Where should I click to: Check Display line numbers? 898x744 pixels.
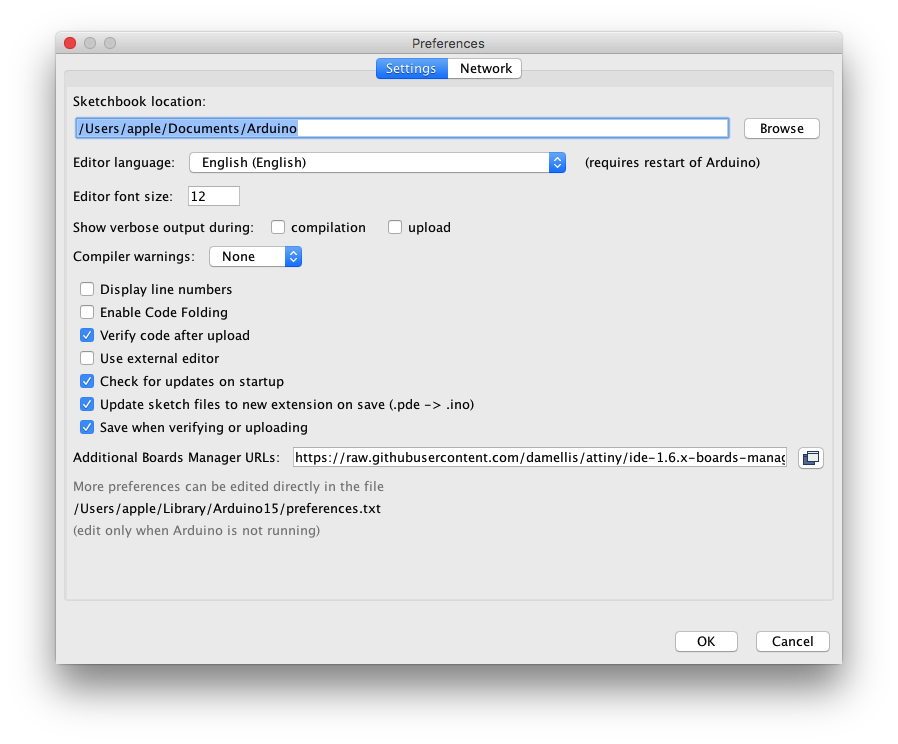pyautogui.click(x=87, y=289)
